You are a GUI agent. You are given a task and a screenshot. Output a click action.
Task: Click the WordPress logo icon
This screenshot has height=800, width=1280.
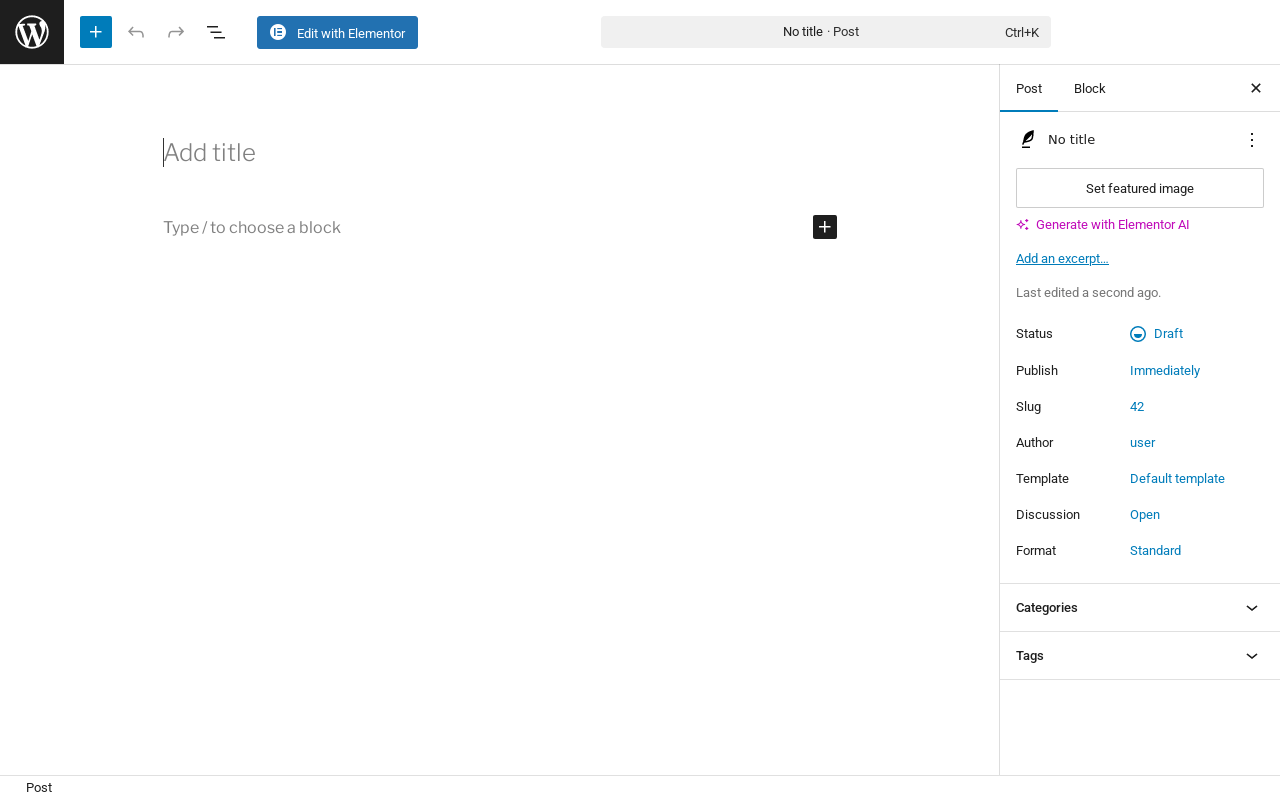click(32, 32)
